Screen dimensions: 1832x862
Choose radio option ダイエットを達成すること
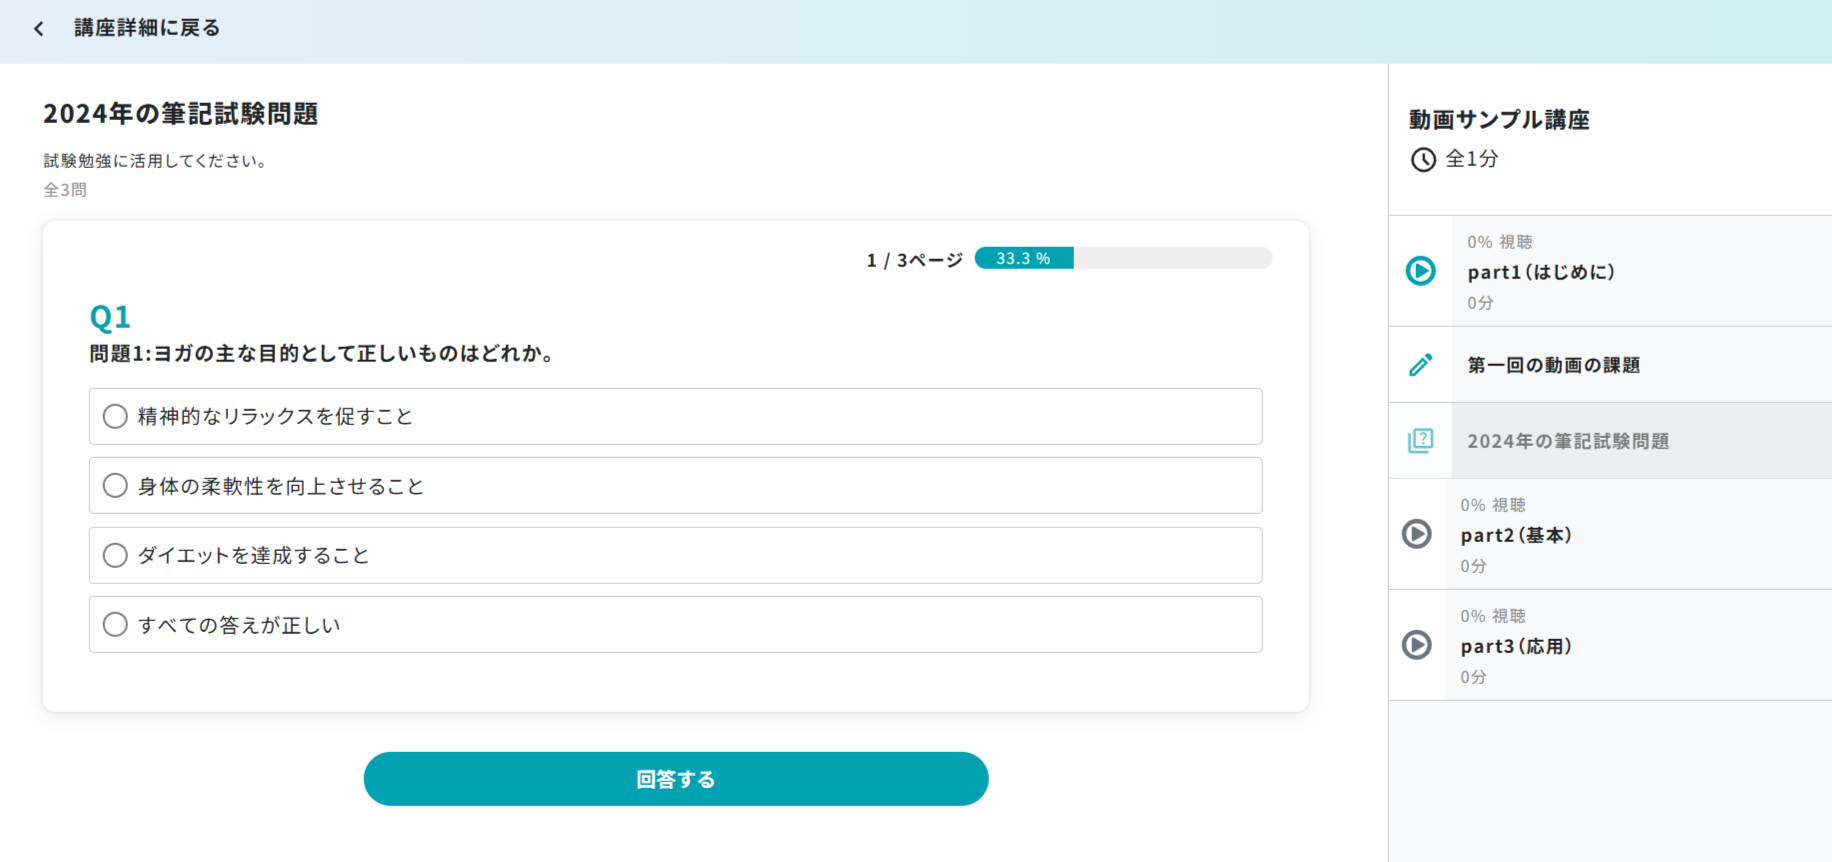[116, 555]
